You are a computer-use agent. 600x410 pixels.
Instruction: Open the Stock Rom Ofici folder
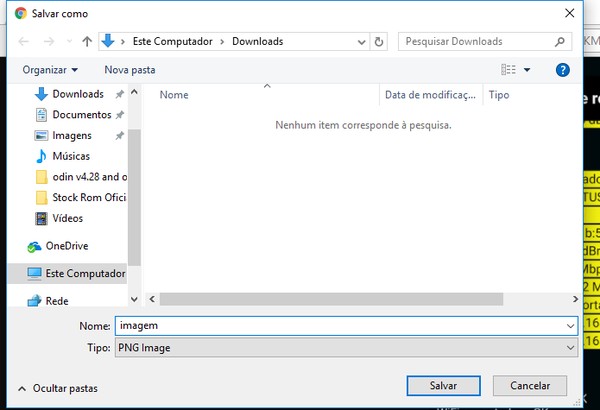coord(89,198)
